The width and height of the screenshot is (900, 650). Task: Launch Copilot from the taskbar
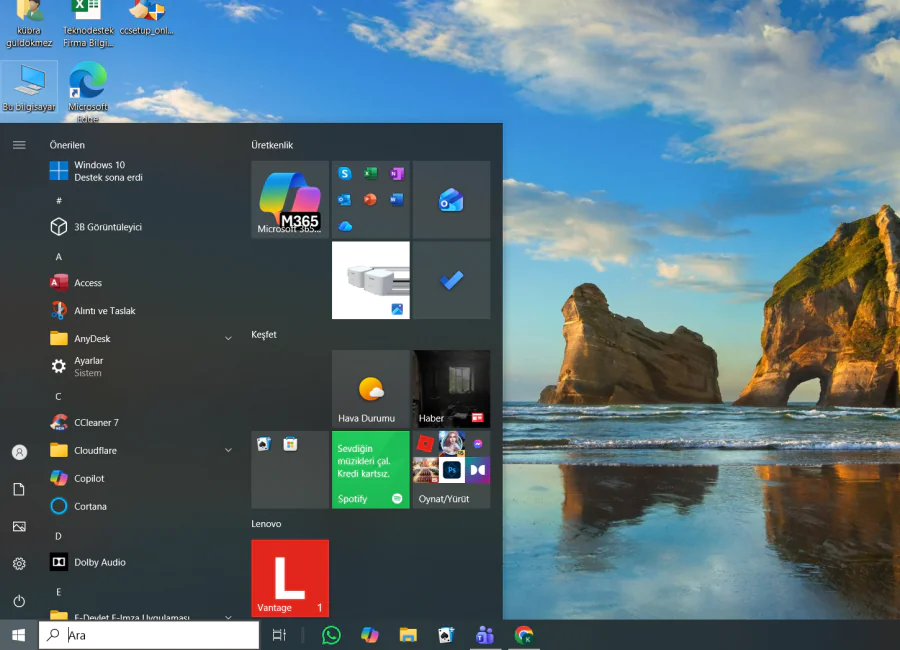(x=369, y=635)
